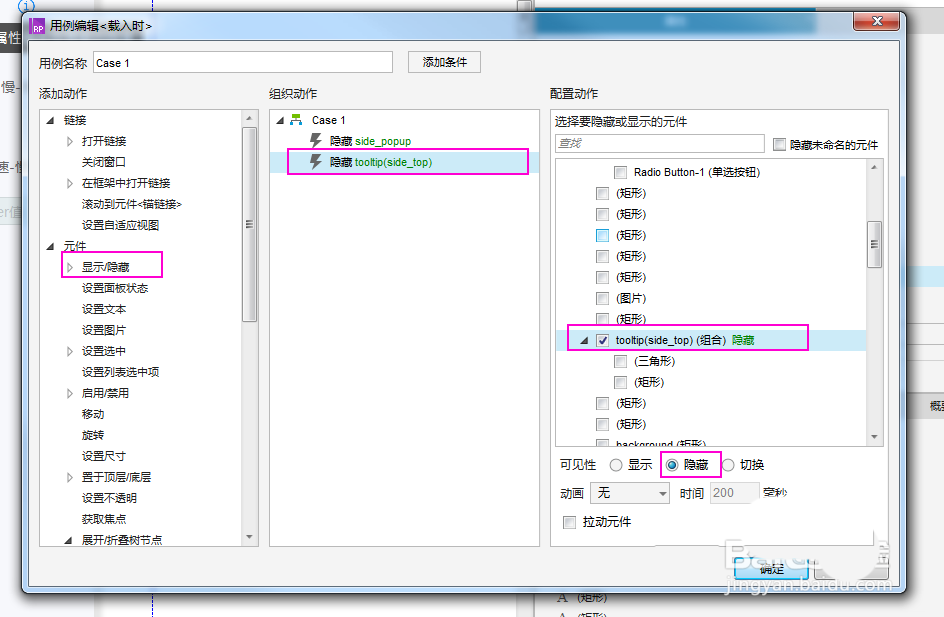Click the 时间 input showing 200
Image resolution: width=944 pixels, height=617 pixels.
[x=733, y=492]
